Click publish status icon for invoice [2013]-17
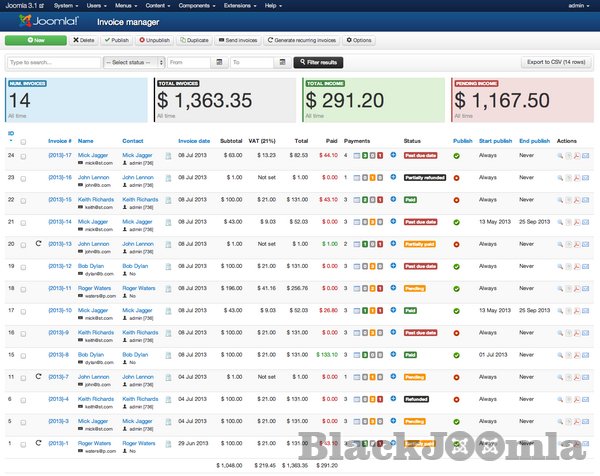This screenshot has width=600, height=476. (456, 155)
